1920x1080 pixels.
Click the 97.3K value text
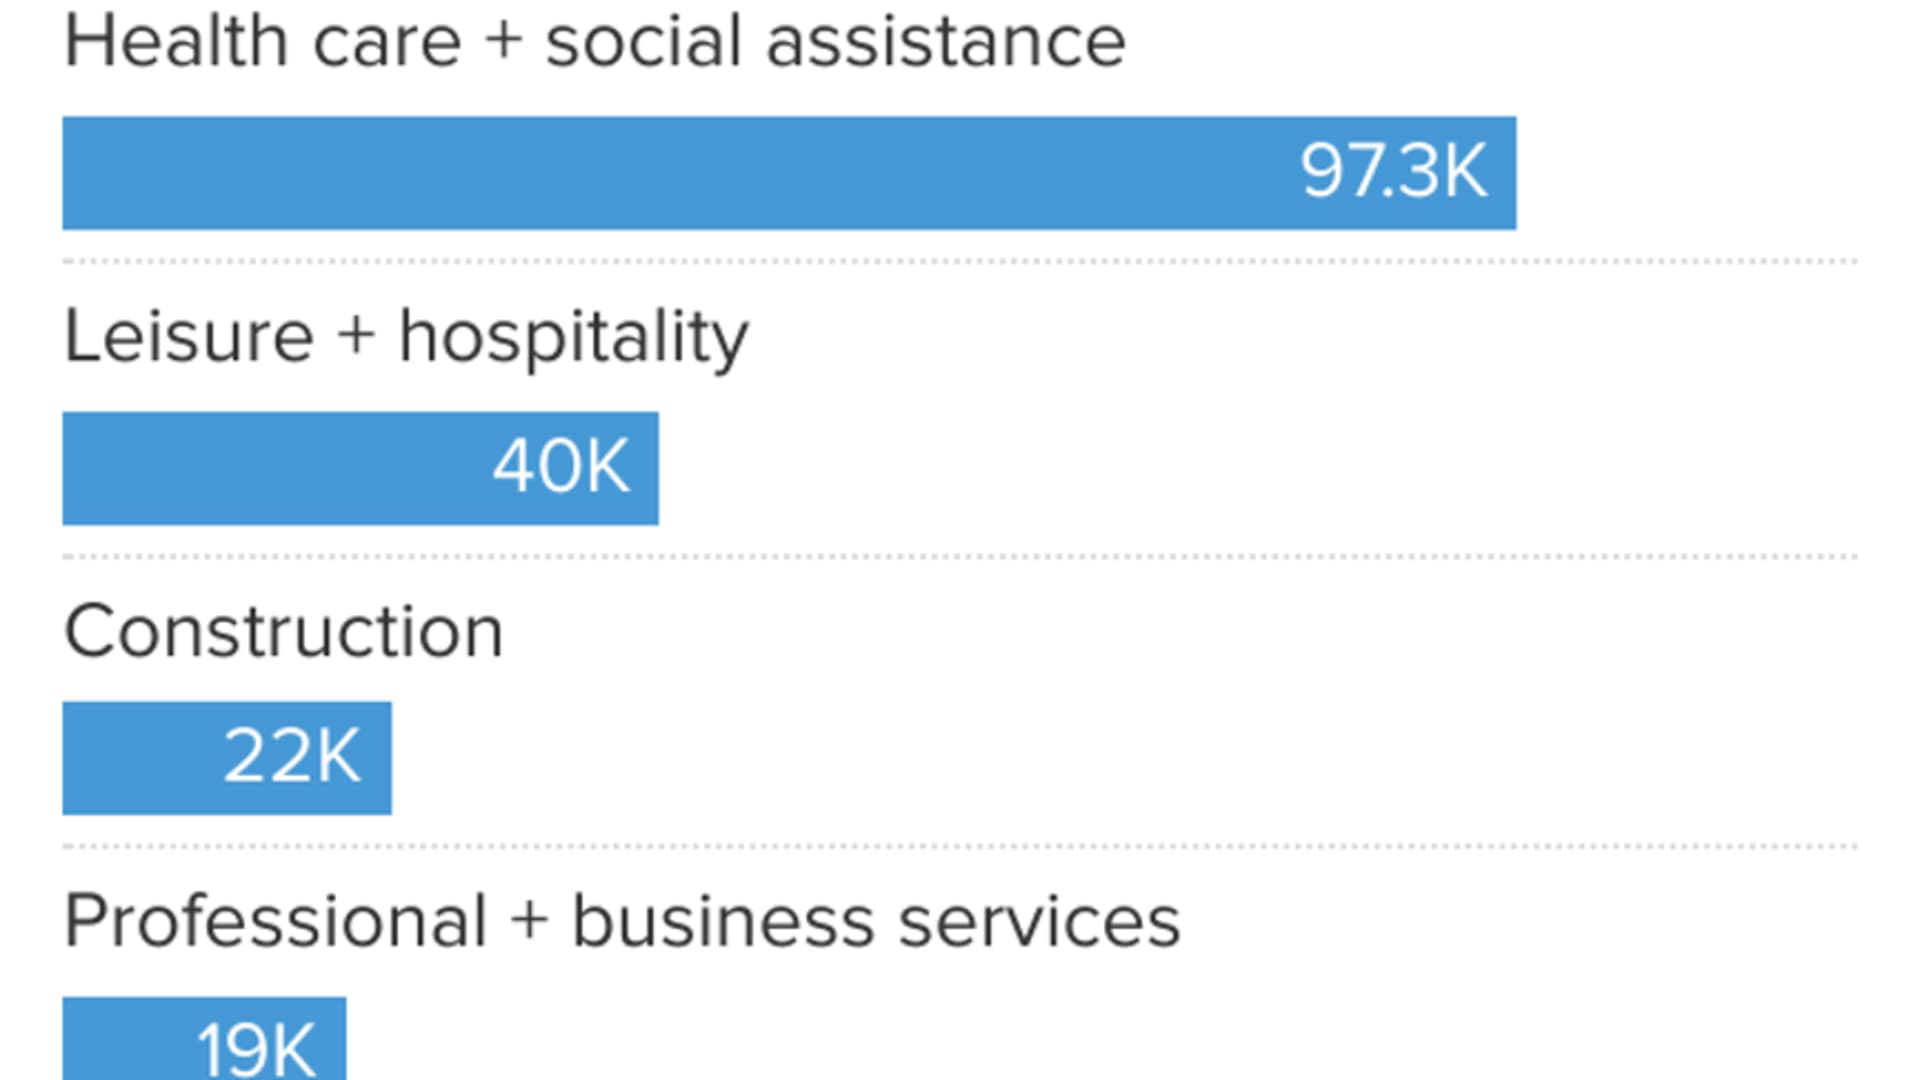coord(1393,171)
